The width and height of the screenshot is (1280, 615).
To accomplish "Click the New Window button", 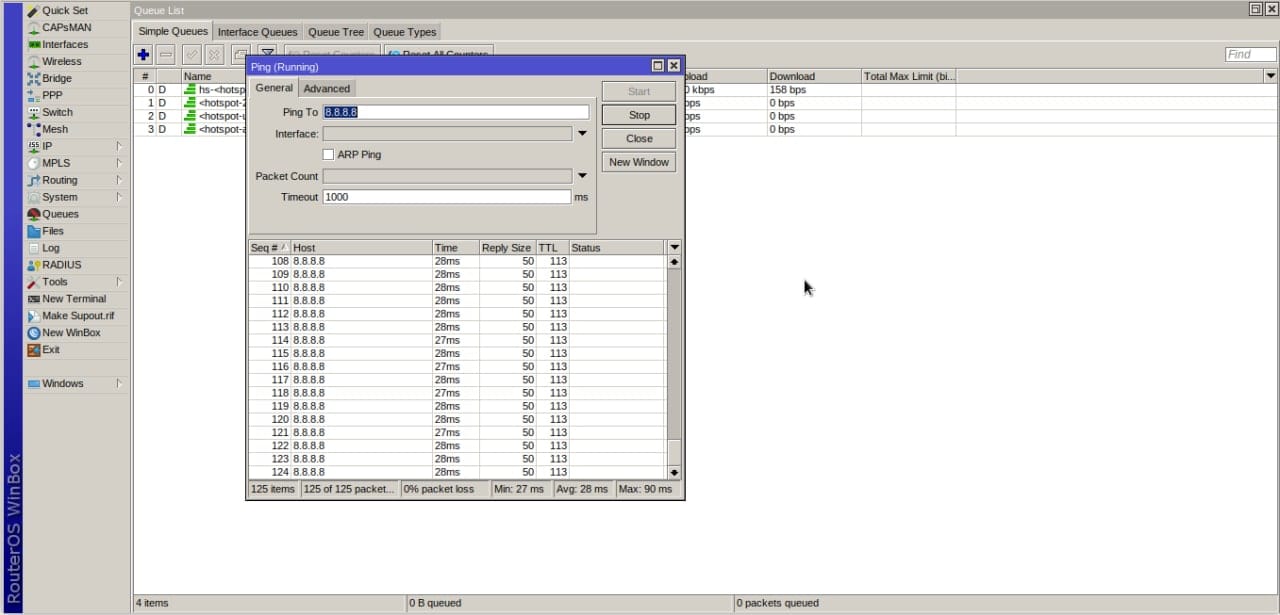I will (x=639, y=162).
